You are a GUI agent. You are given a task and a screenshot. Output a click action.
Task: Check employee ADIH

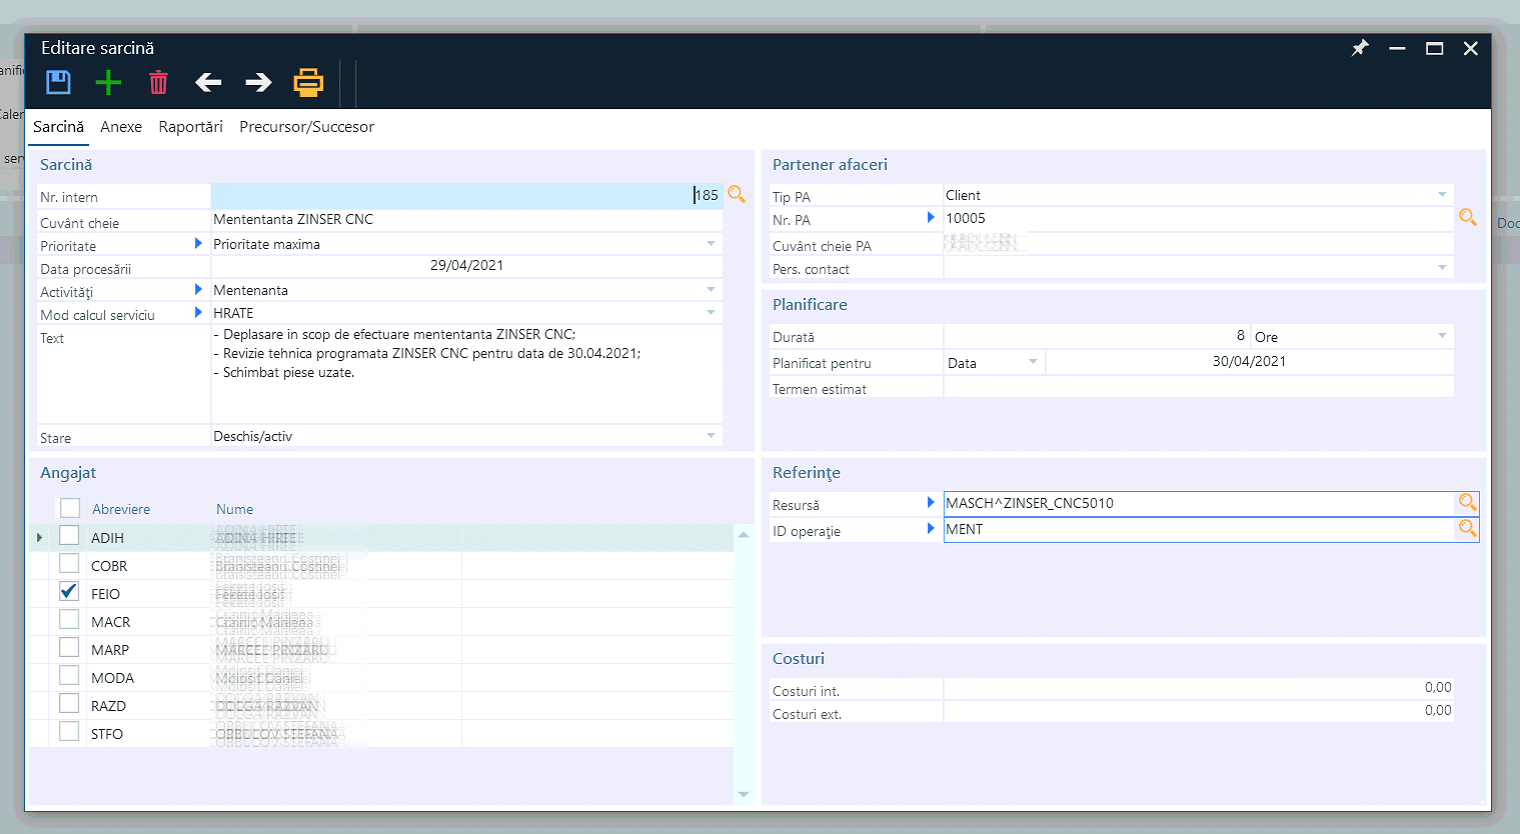tap(69, 536)
